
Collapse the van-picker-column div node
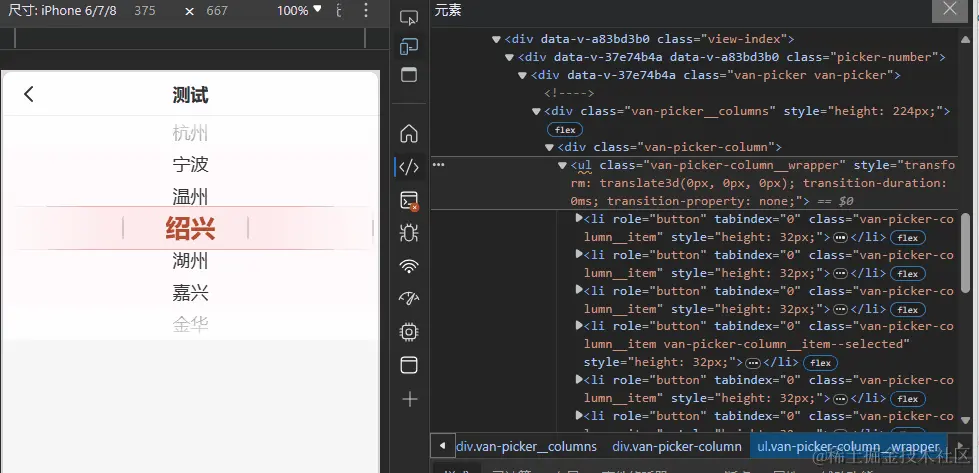click(x=549, y=148)
